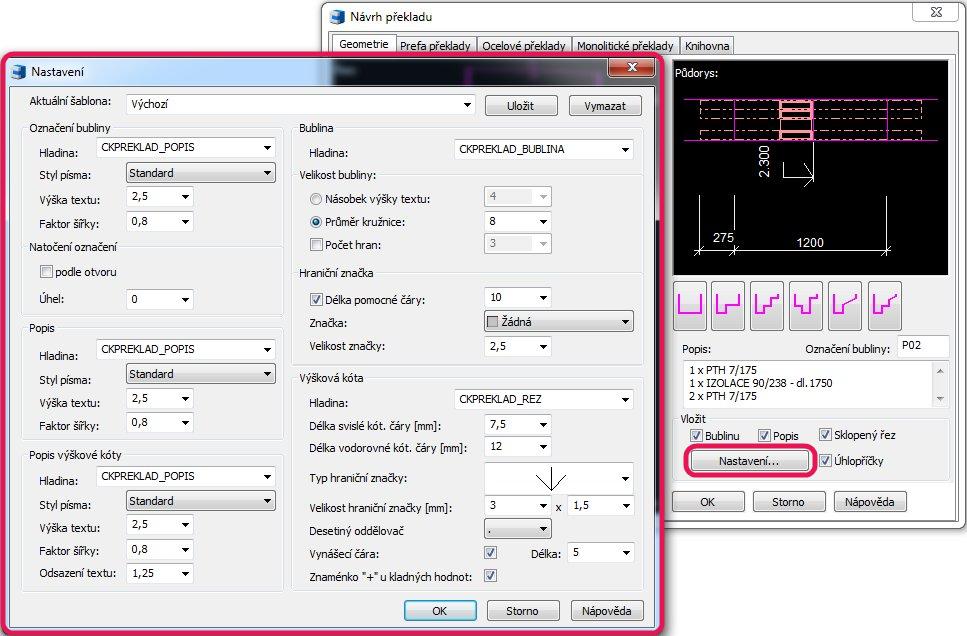Enable the 'podle otvoru' checkbox
The image size is (967, 636).
pyautogui.click(x=46, y=271)
